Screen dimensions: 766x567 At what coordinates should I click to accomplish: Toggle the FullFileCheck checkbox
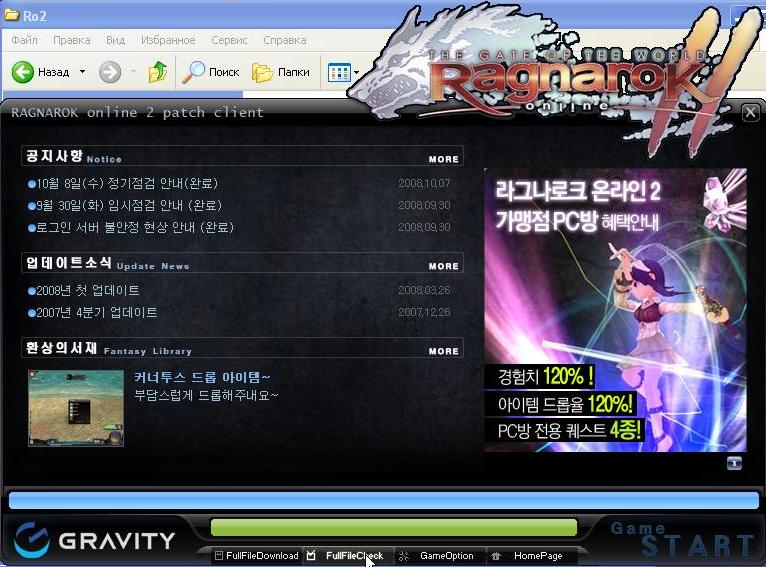pyautogui.click(x=312, y=556)
